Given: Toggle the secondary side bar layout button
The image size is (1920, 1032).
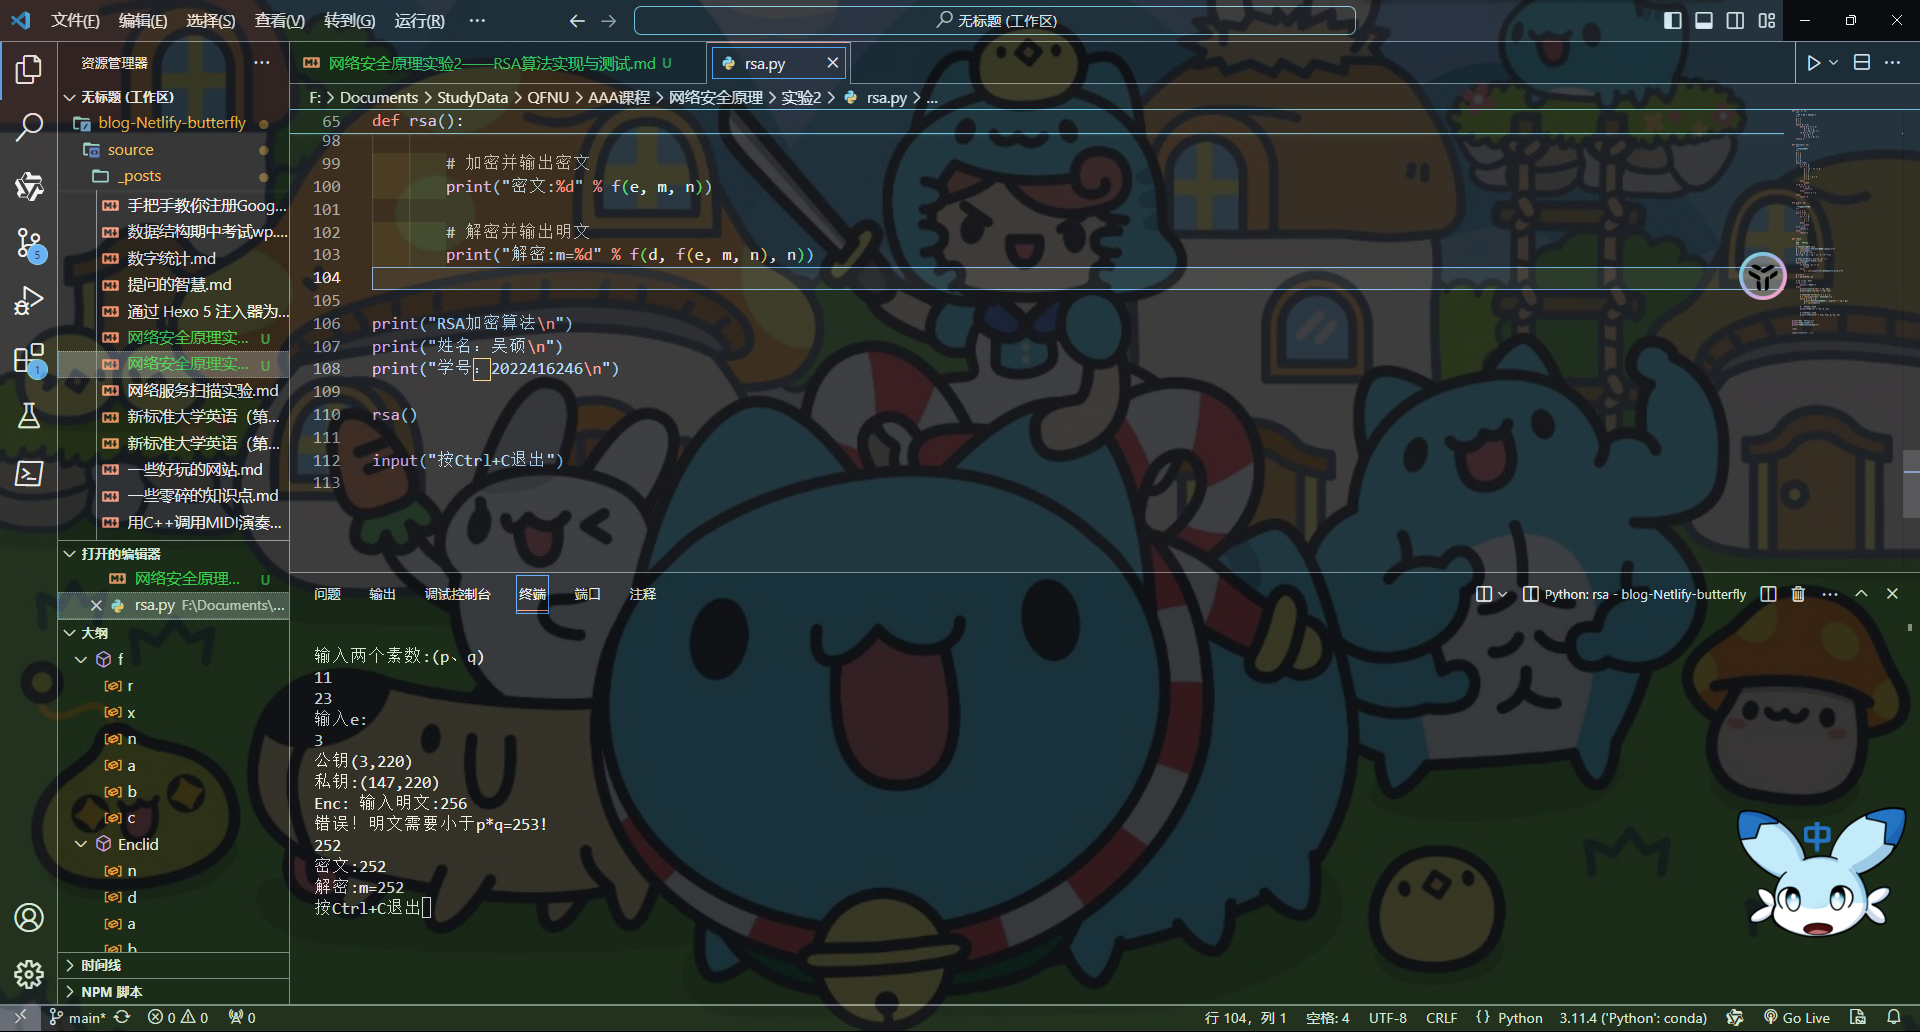Looking at the screenshot, I should click(x=1736, y=21).
